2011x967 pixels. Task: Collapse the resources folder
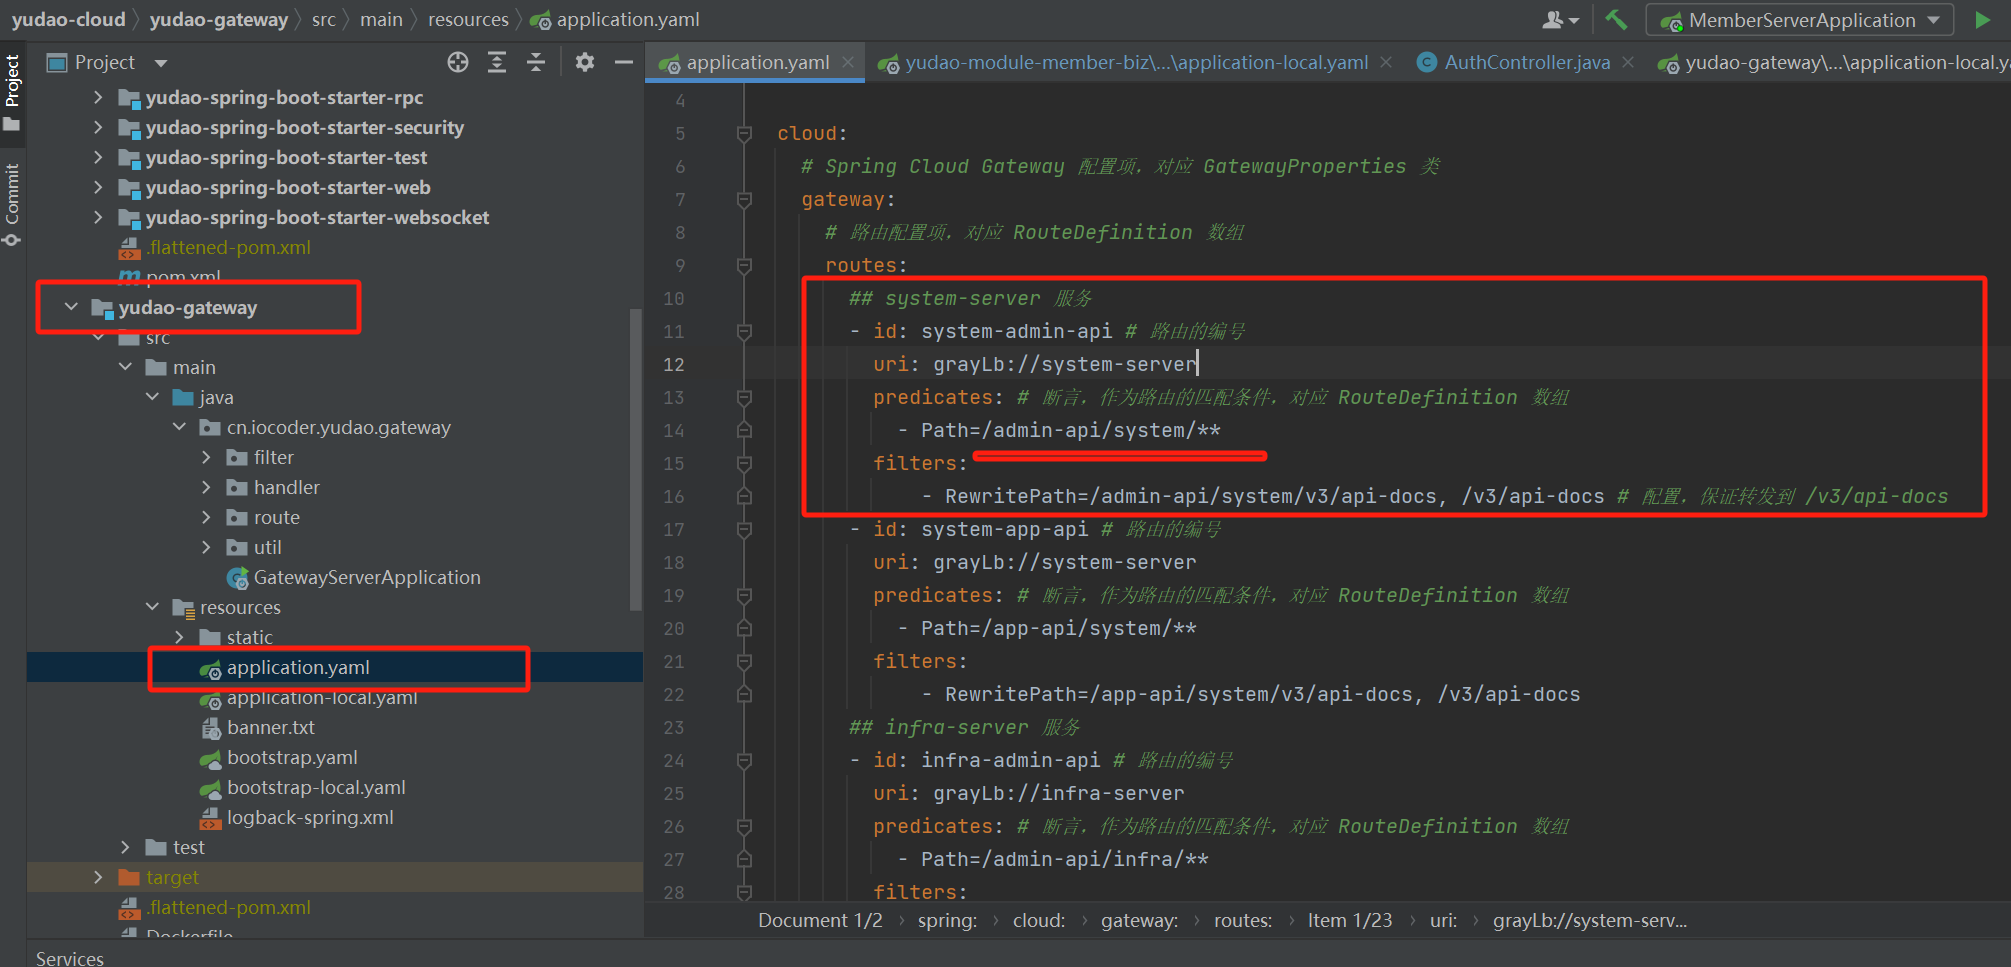(152, 607)
